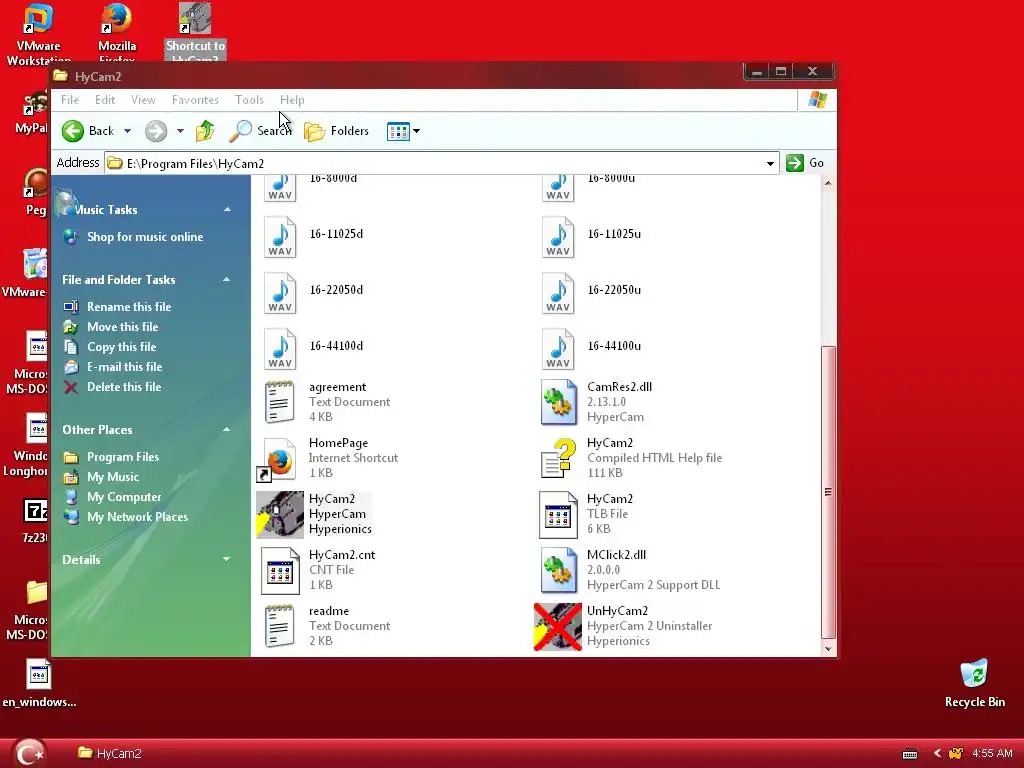Image resolution: width=1024 pixels, height=768 pixels.
Task: Click E-mail this file link
Action: click(124, 367)
